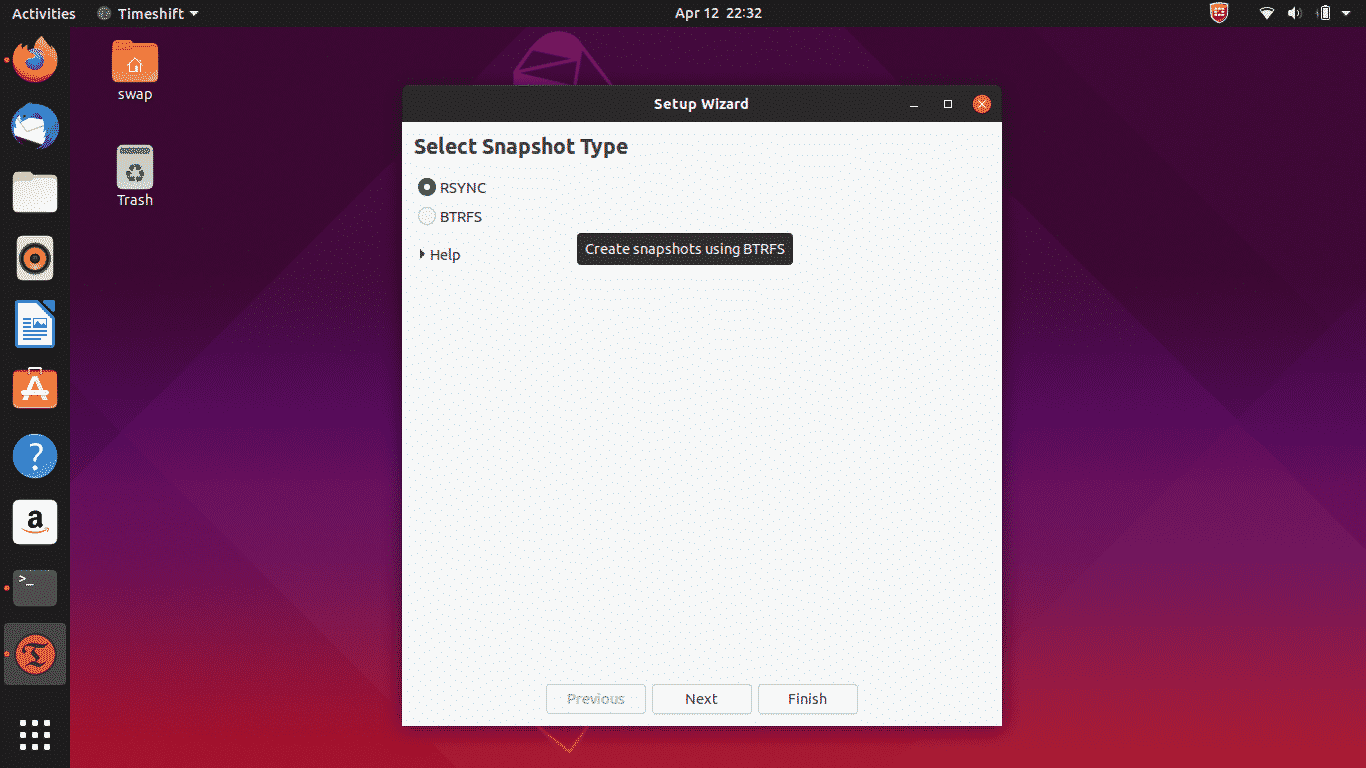The height and width of the screenshot is (768, 1366).
Task: Open the Help icon in dock
Action: (x=35, y=456)
